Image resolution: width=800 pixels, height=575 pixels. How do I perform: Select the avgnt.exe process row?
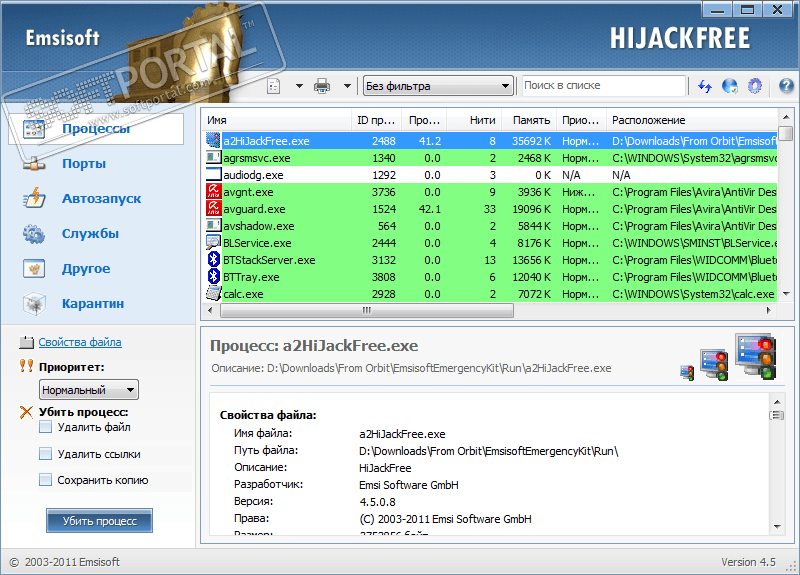[x=491, y=192]
